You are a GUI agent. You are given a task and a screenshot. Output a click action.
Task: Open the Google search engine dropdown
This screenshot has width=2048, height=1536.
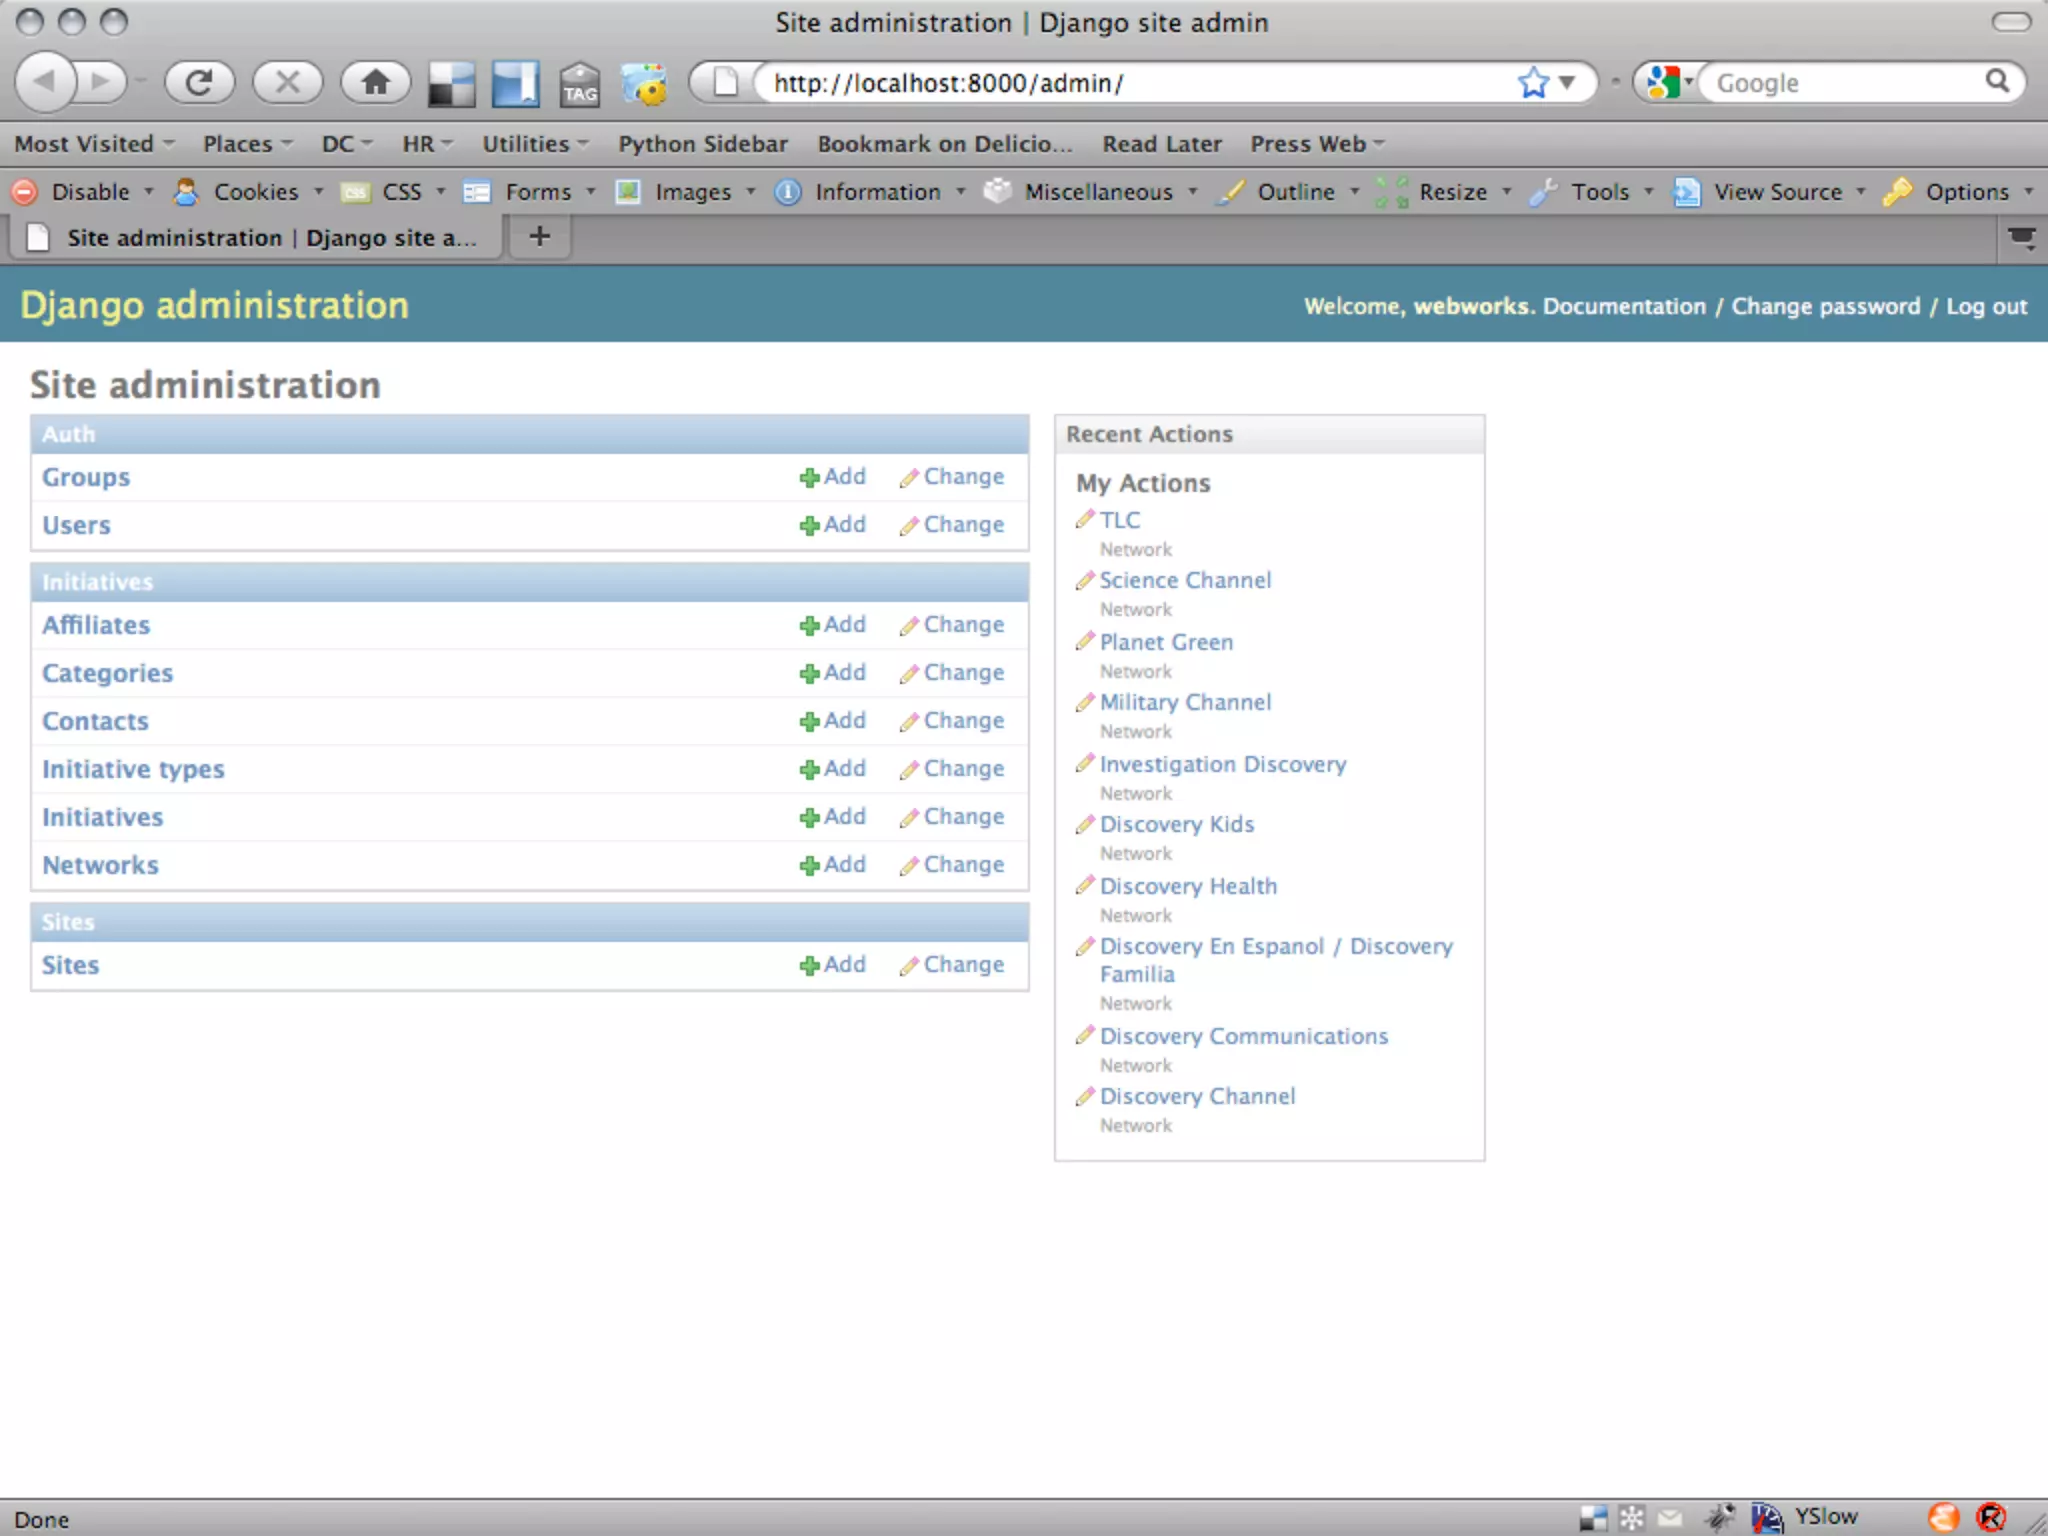click(x=1669, y=82)
